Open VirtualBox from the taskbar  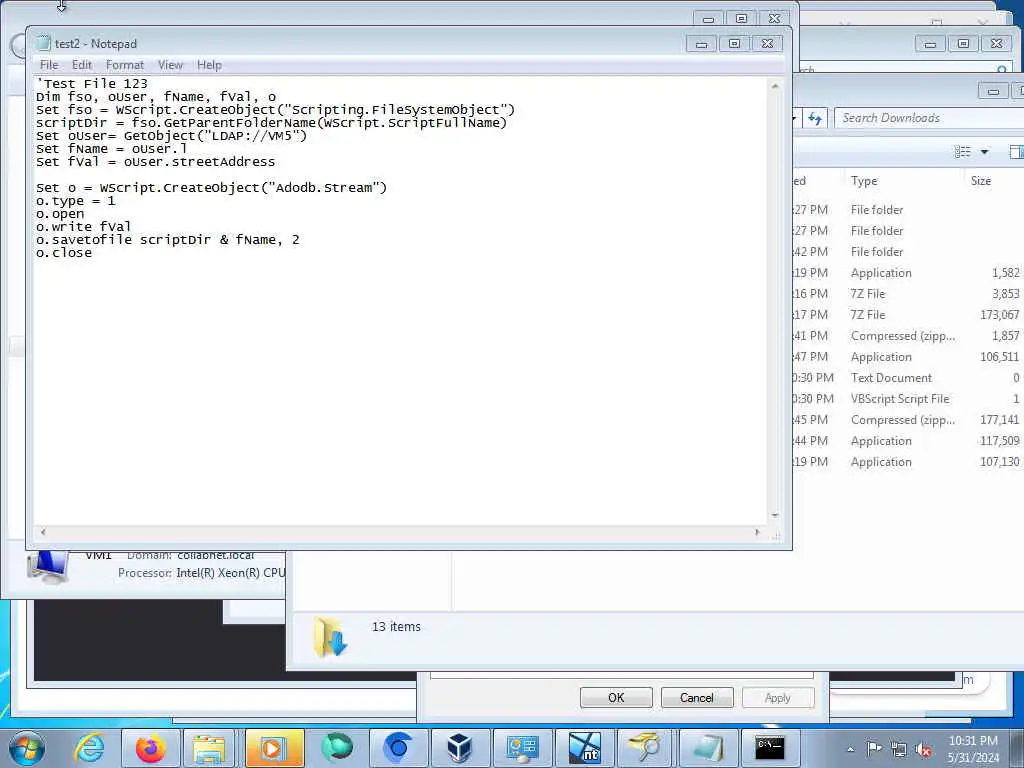pyautogui.click(x=460, y=748)
